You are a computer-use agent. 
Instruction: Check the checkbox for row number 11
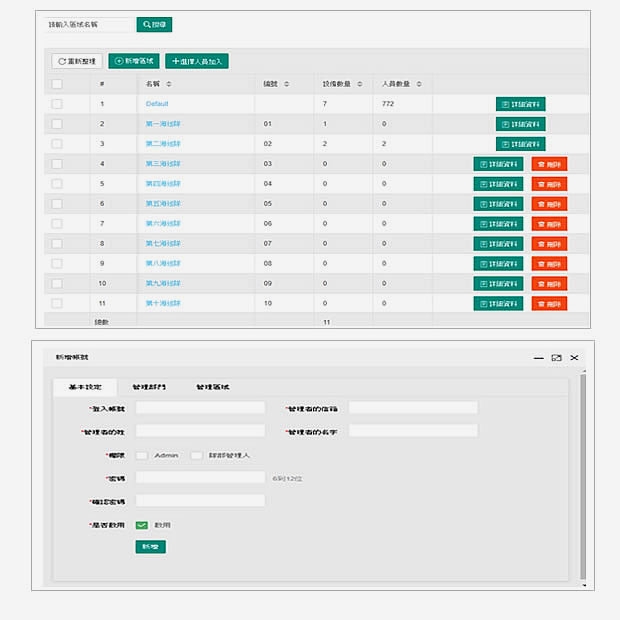(x=57, y=303)
